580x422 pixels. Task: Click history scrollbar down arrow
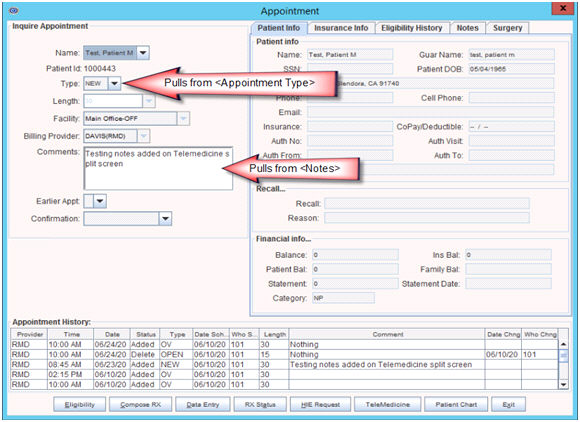(563, 385)
